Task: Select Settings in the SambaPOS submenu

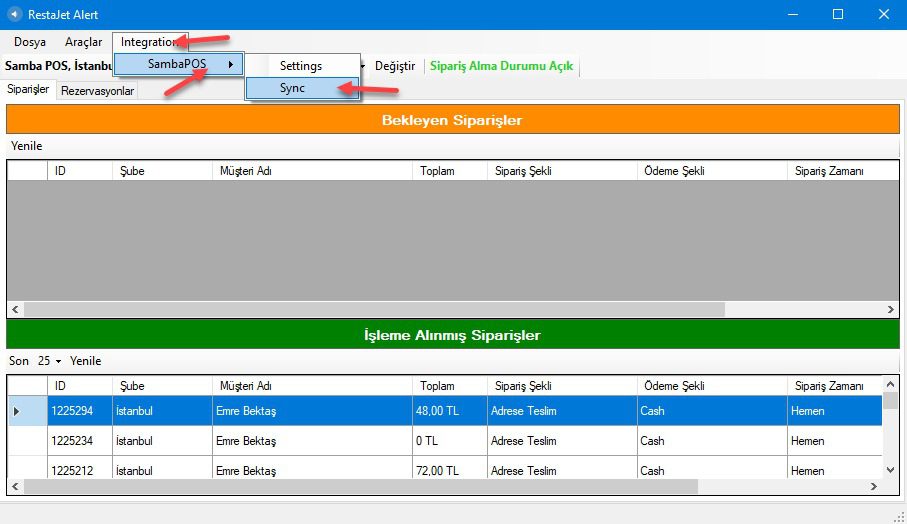Action: [x=301, y=66]
